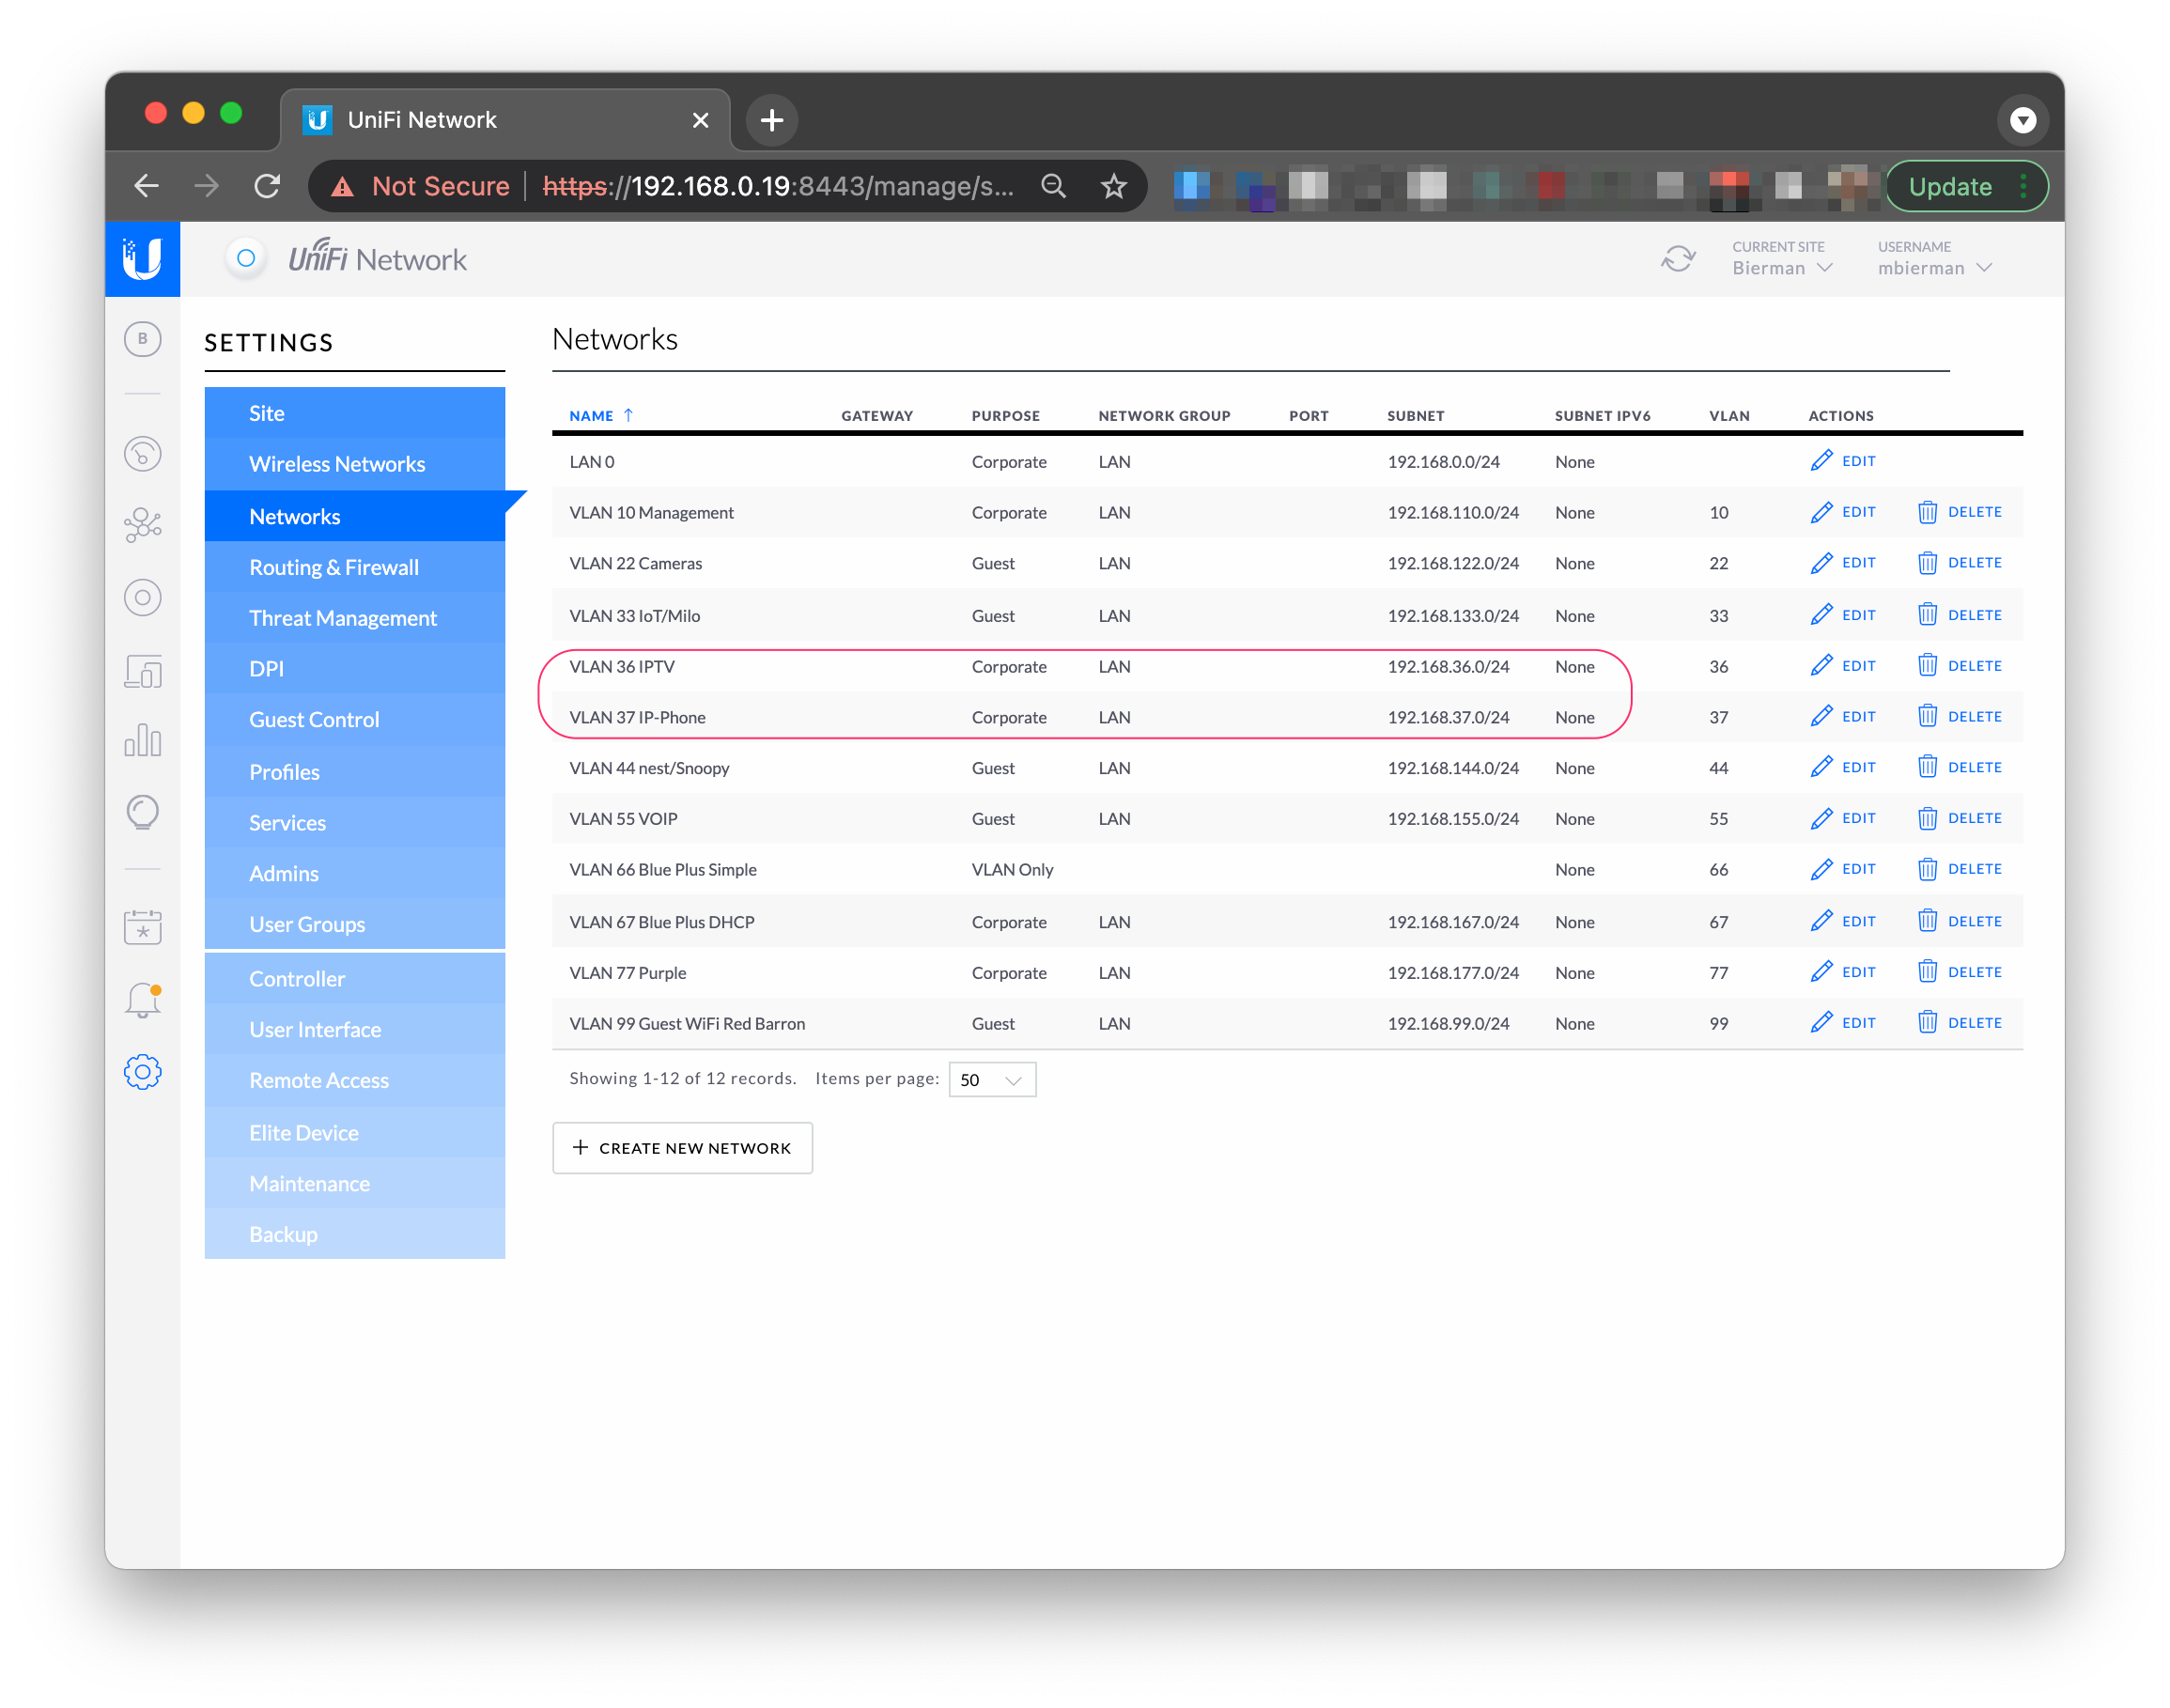The width and height of the screenshot is (2170, 1708).
Task: Open the Dashboard icon in left sidebar
Action: click(x=142, y=454)
